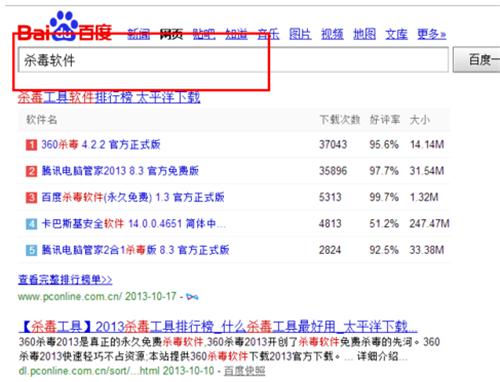Select rating value 95.6%

click(x=384, y=144)
